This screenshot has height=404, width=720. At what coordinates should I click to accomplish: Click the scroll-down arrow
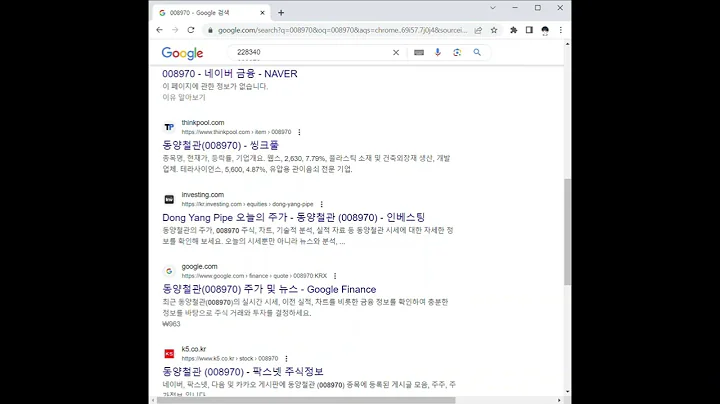click(x=568, y=392)
